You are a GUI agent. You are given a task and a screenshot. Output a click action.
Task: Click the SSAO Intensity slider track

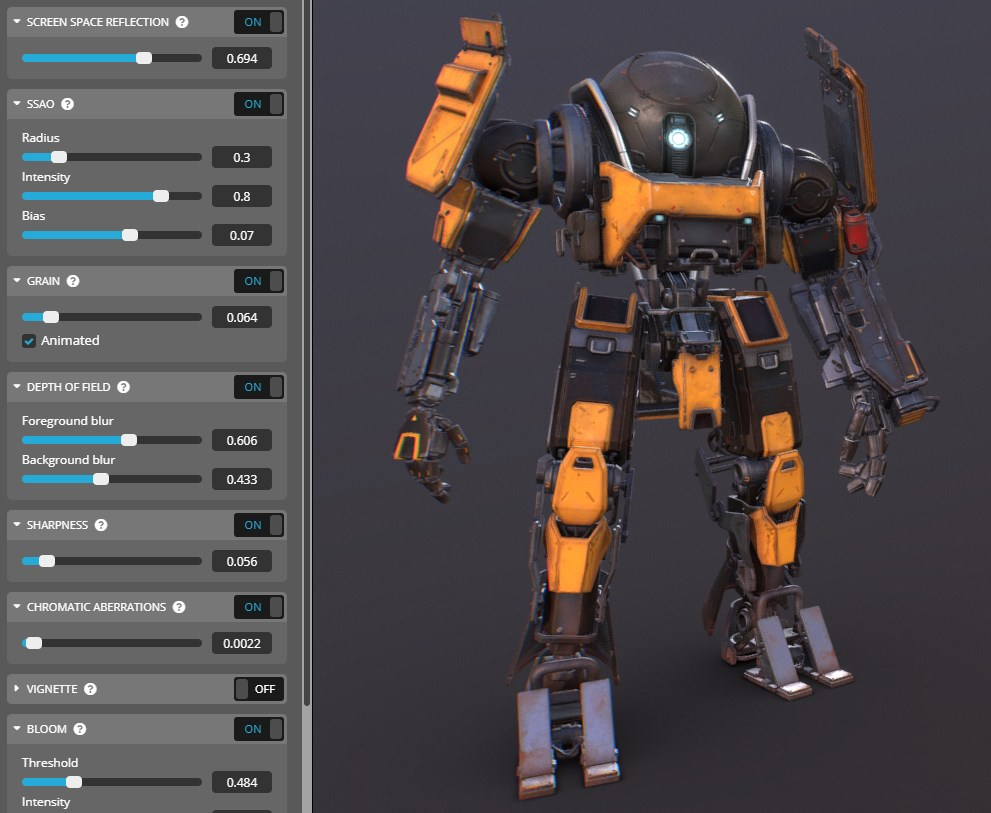click(x=112, y=196)
